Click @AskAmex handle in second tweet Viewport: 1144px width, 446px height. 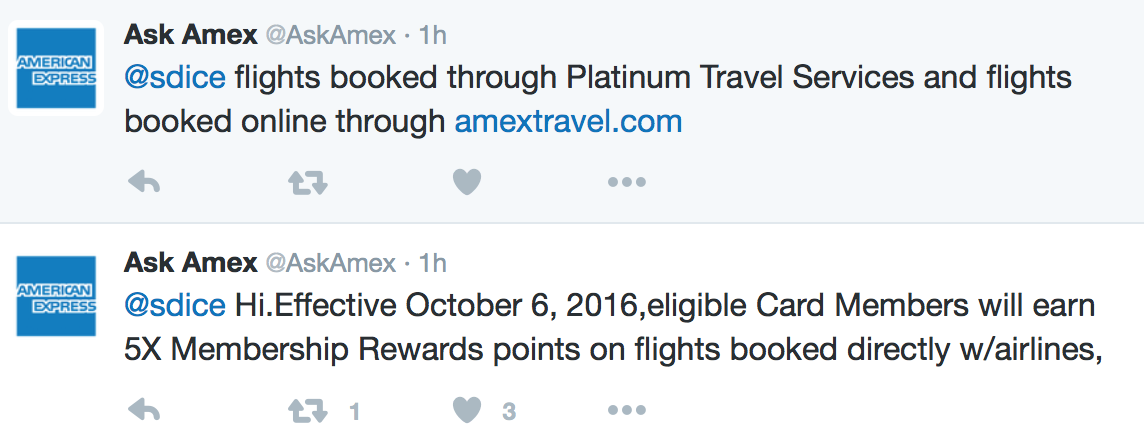[x=331, y=264]
